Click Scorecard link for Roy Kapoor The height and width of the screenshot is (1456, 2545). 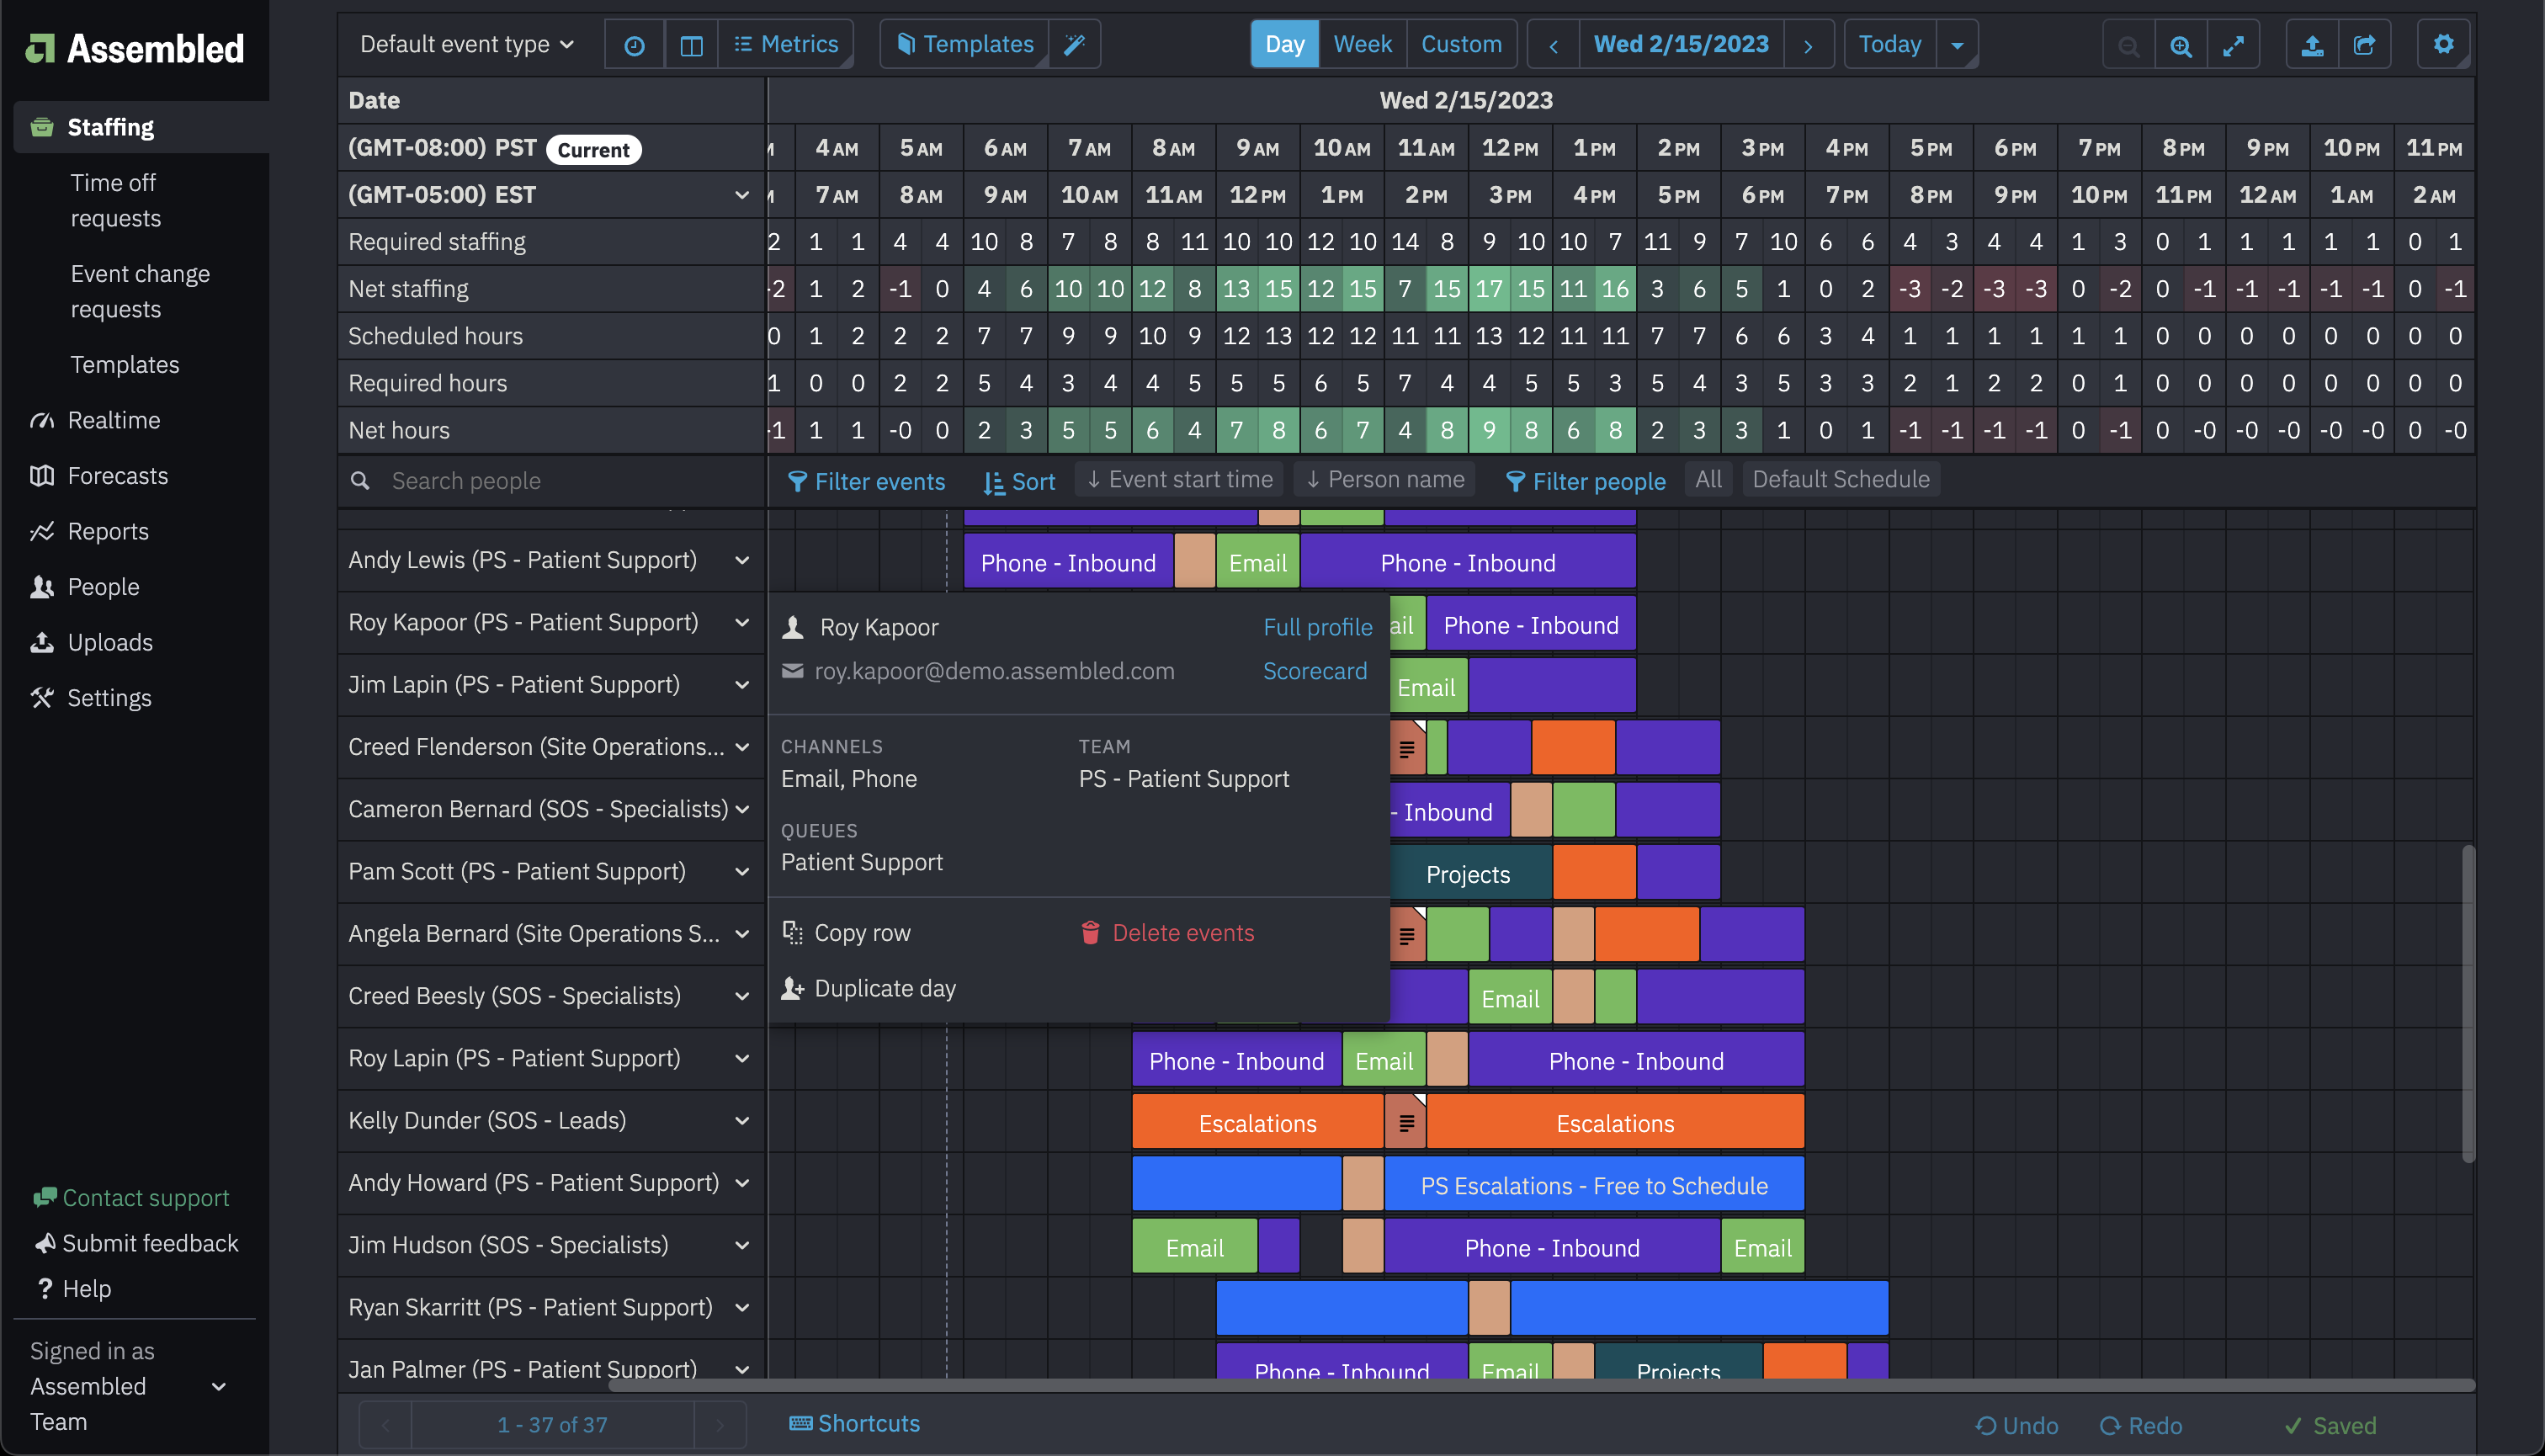1316,672
